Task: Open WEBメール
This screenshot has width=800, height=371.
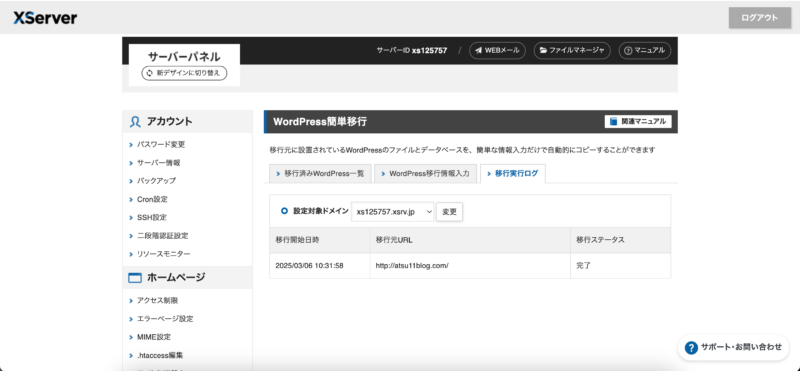Action: coord(497,51)
